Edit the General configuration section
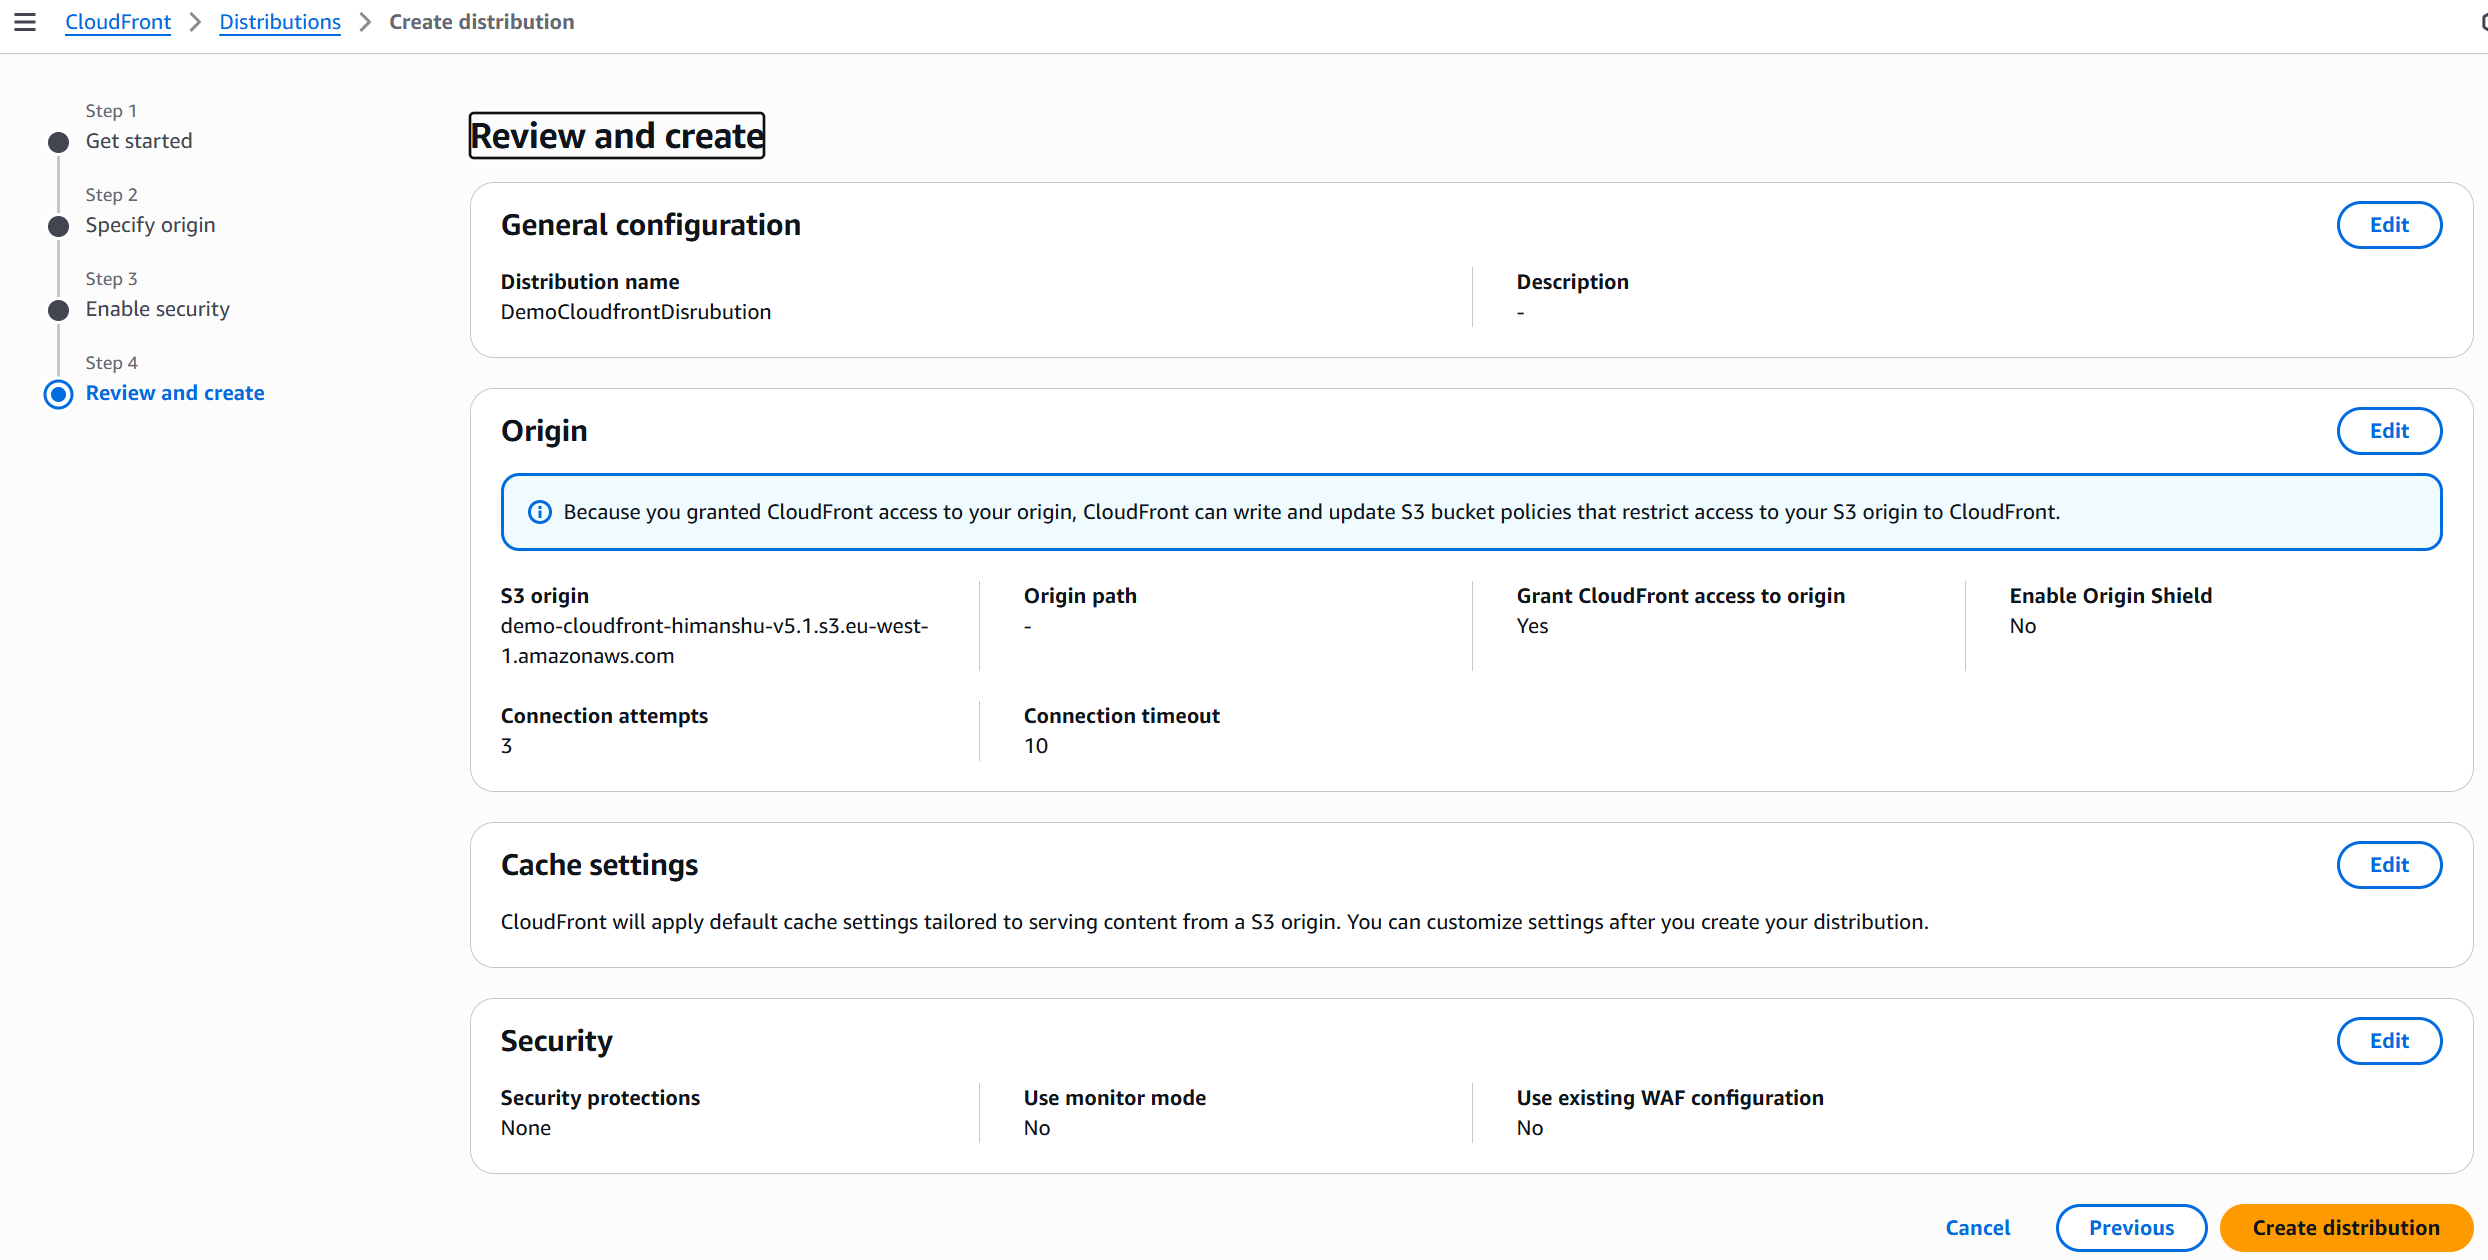Screen dimensions: 2488x1260 point(2388,225)
